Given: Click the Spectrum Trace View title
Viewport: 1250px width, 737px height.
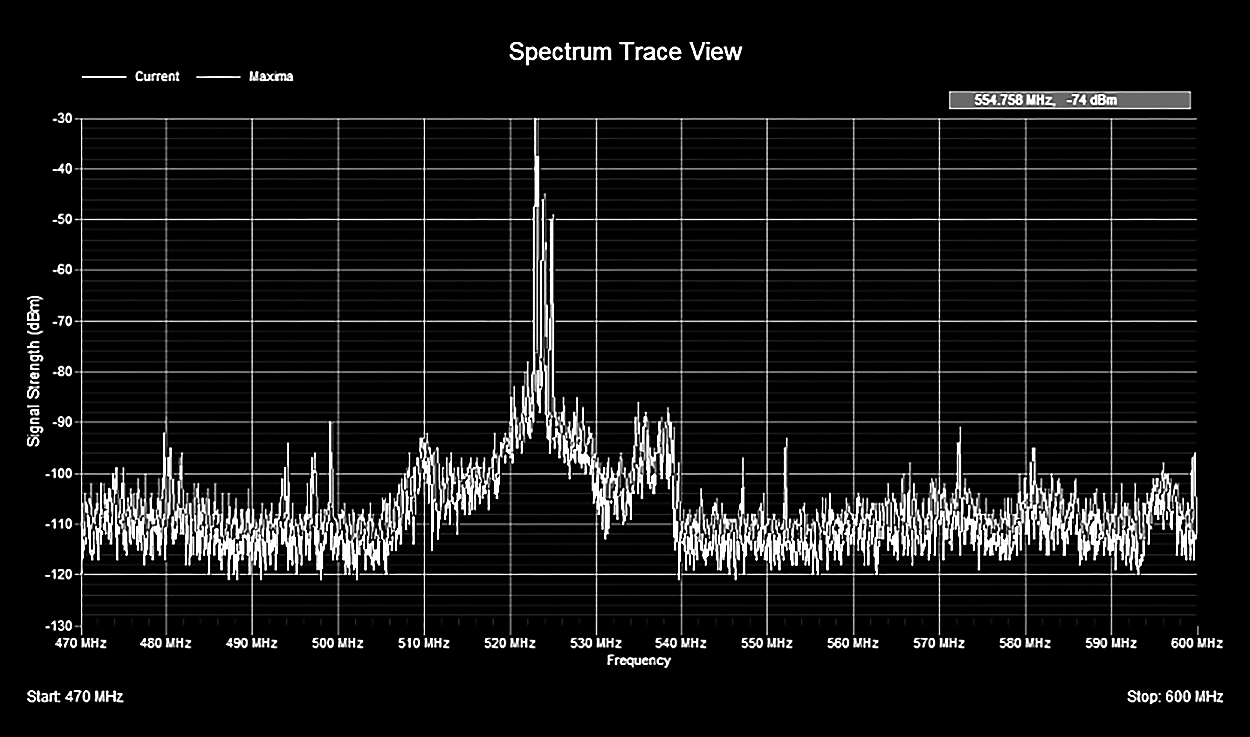Looking at the screenshot, I should pyautogui.click(x=625, y=51).
